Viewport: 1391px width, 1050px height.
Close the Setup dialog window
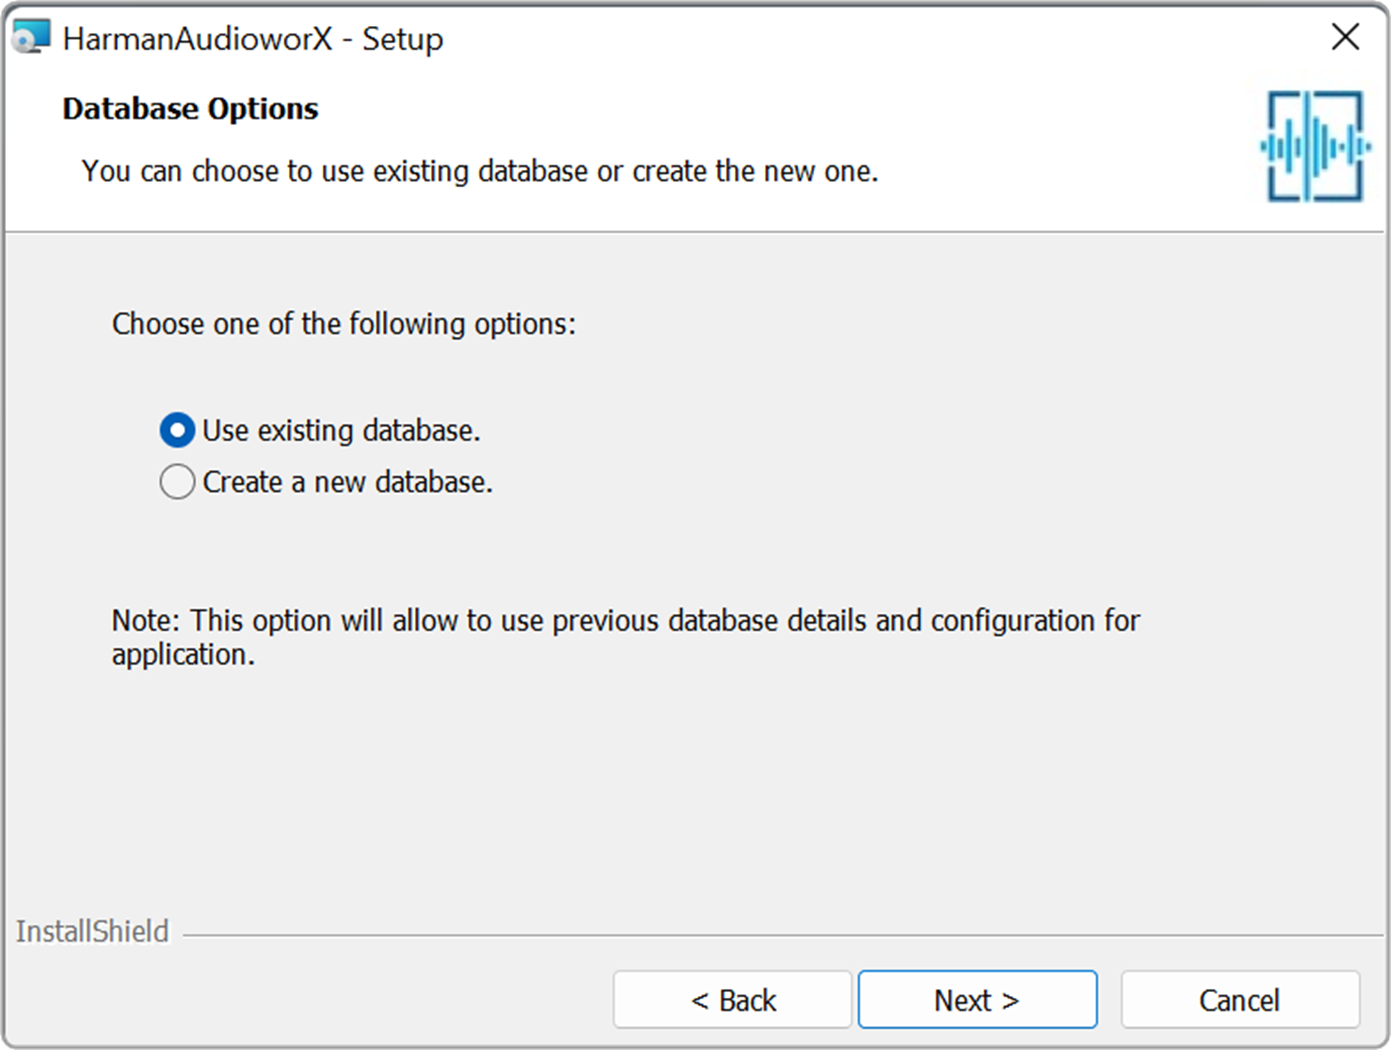[x=1345, y=37]
